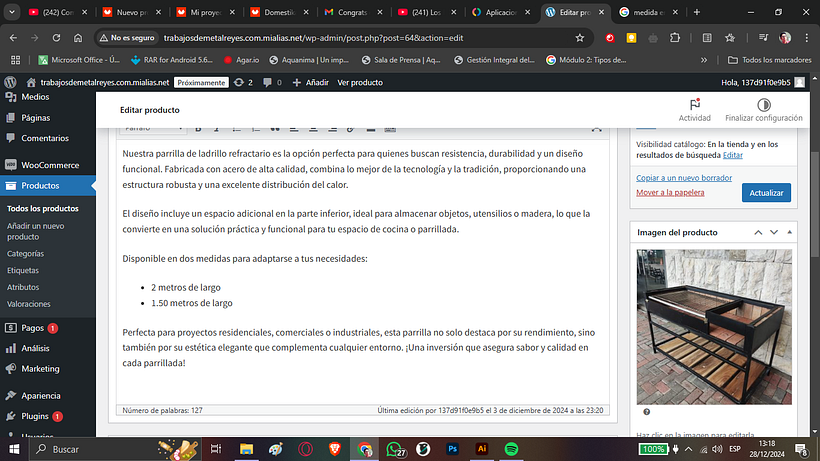Click help question mark under product image
820x461 pixels.
coord(646,412)
